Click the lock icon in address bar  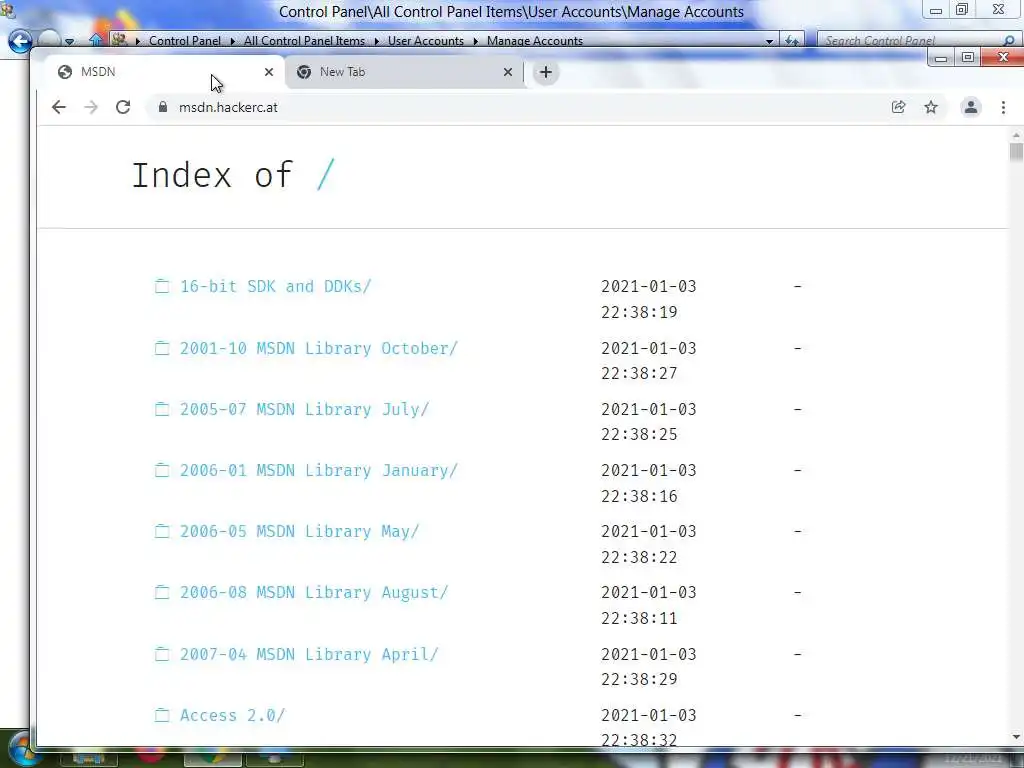pos(163,107)
